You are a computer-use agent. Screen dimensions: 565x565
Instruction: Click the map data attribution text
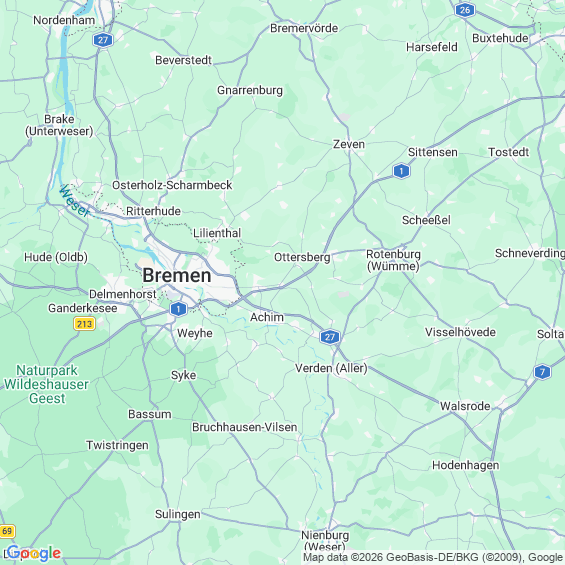click(433, 557)
